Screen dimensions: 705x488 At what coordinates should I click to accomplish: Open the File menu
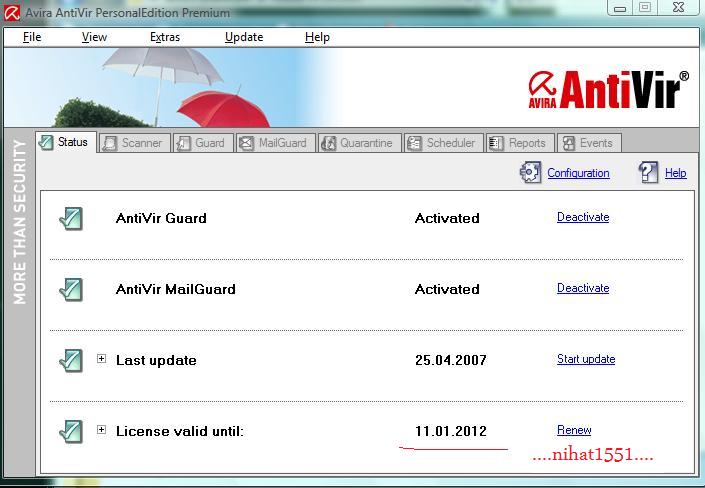(x=32, y=37)
